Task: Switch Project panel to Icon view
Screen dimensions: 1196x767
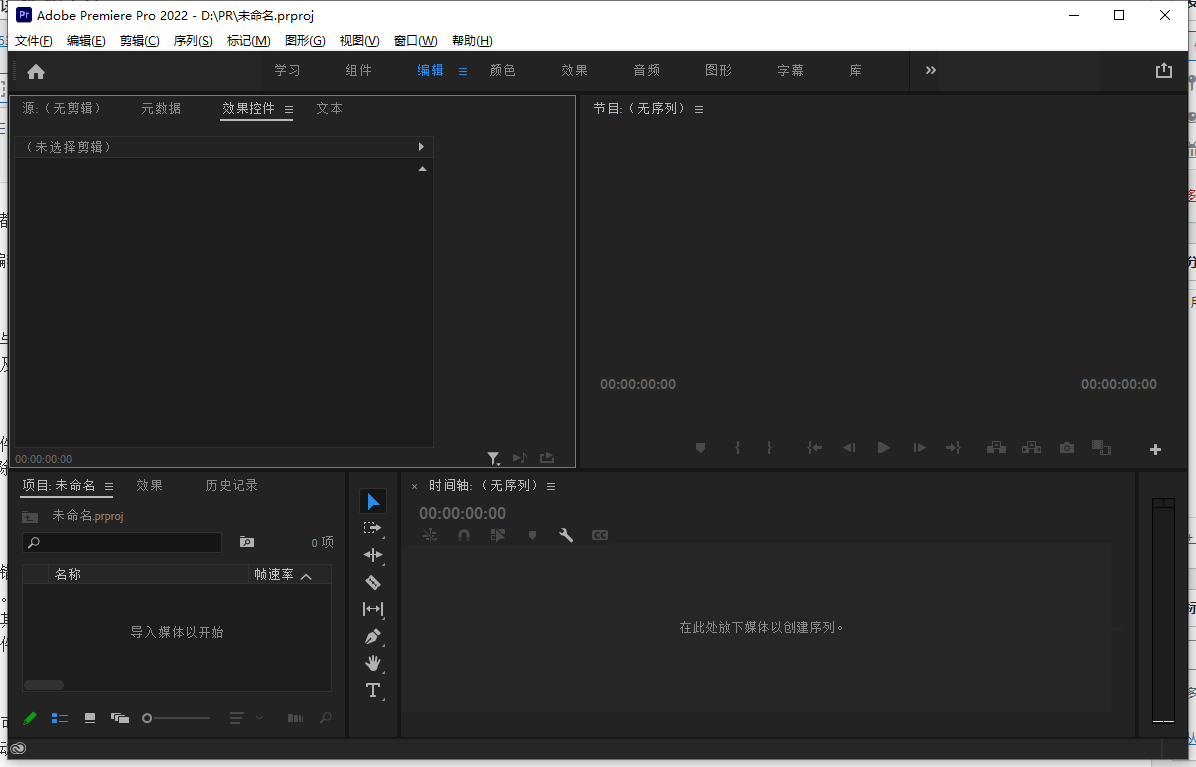Action: (90, 718)
